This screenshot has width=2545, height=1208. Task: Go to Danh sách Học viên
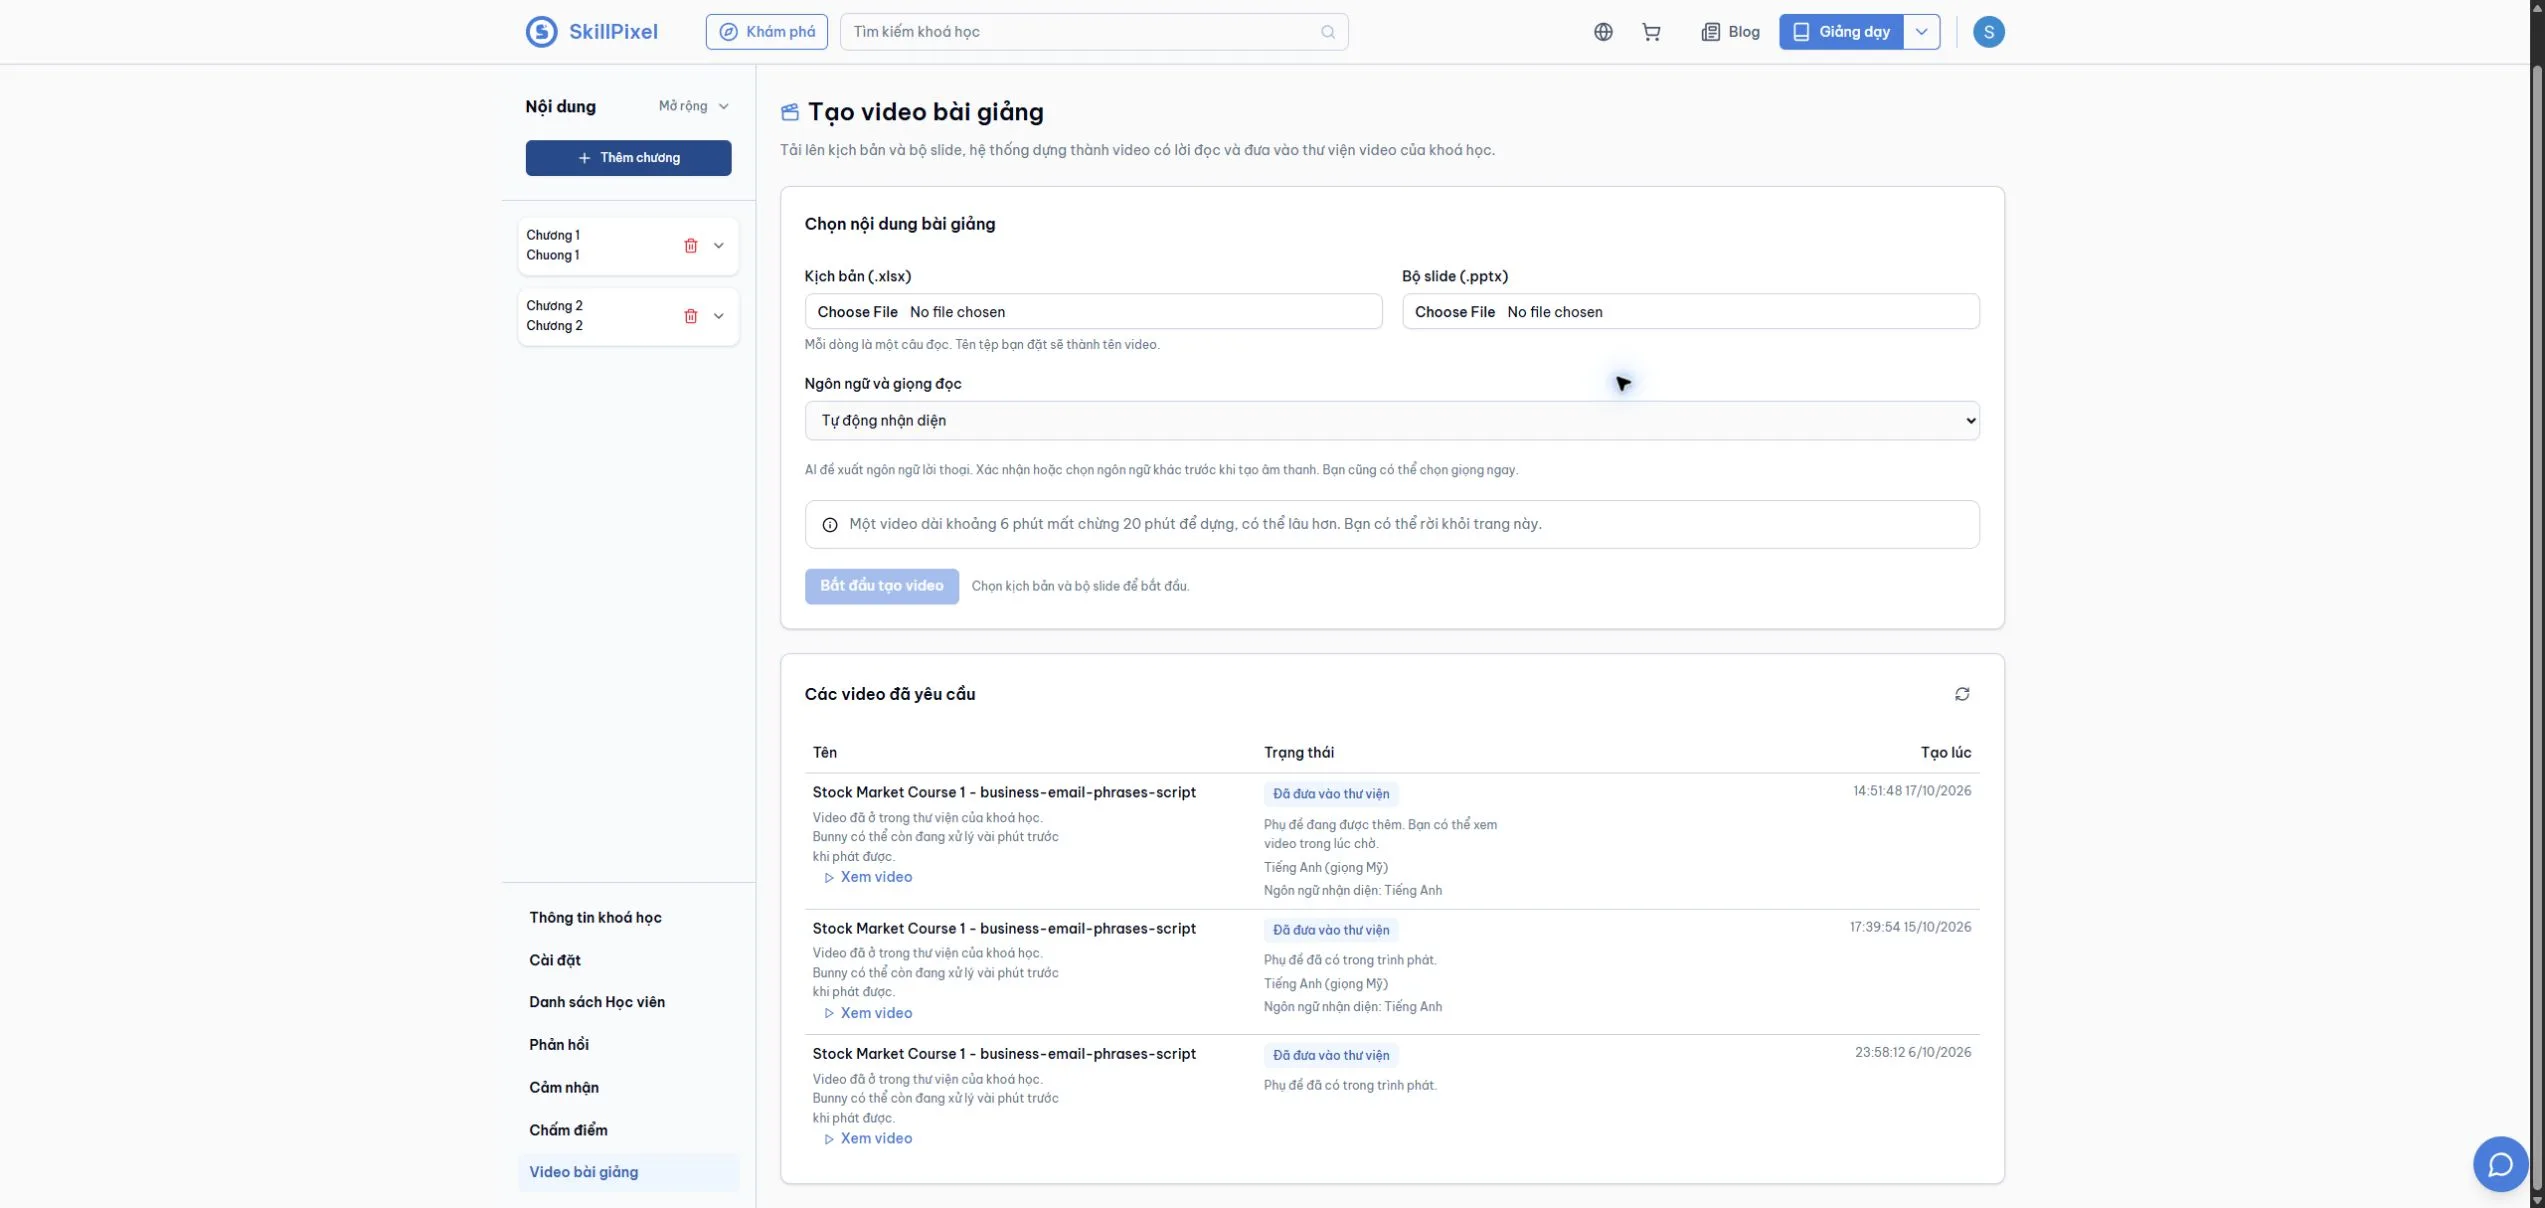(x=597, y=1002)
